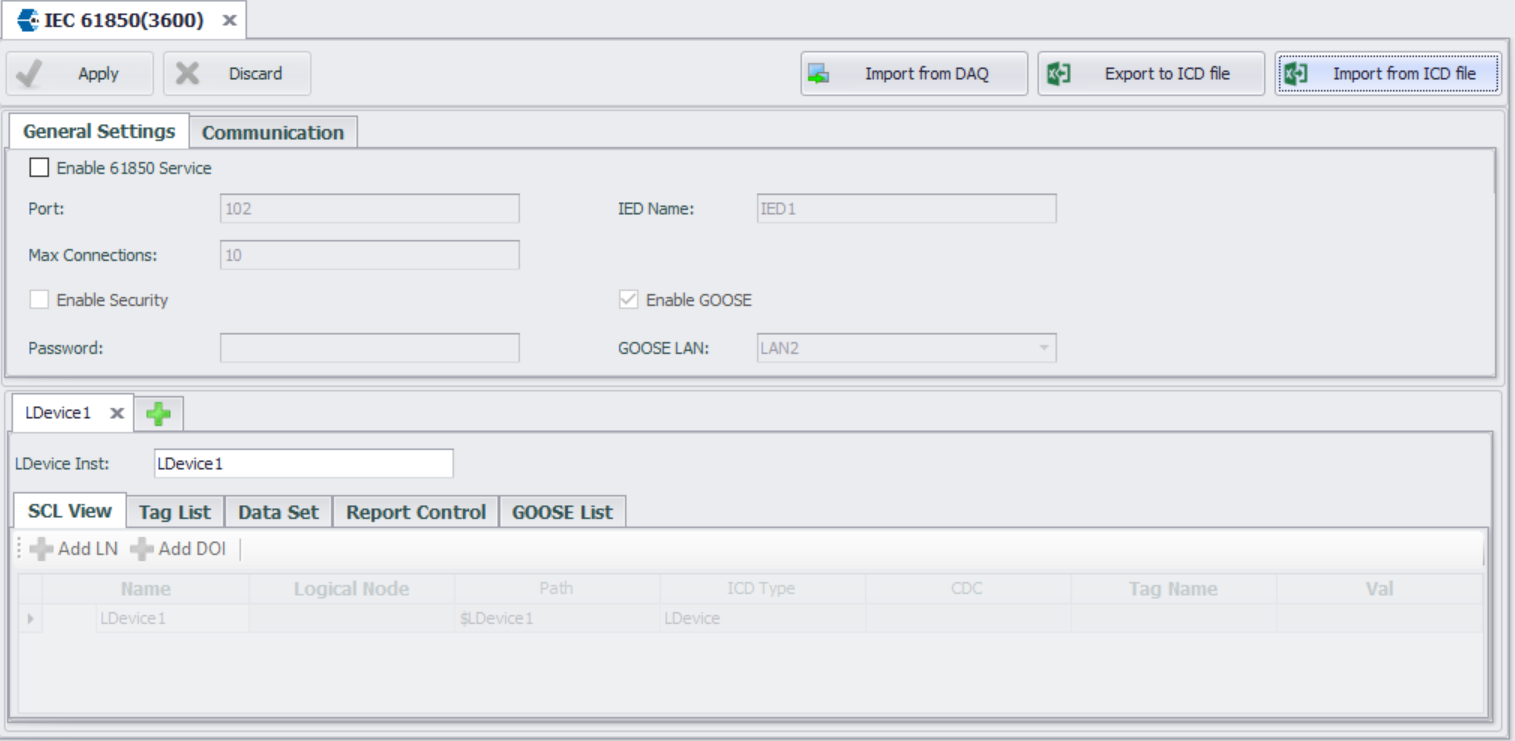Viewport: 1515px width, 741px height.
Task: Click the LDevice Inst input field
Action: tap(303, 464)
